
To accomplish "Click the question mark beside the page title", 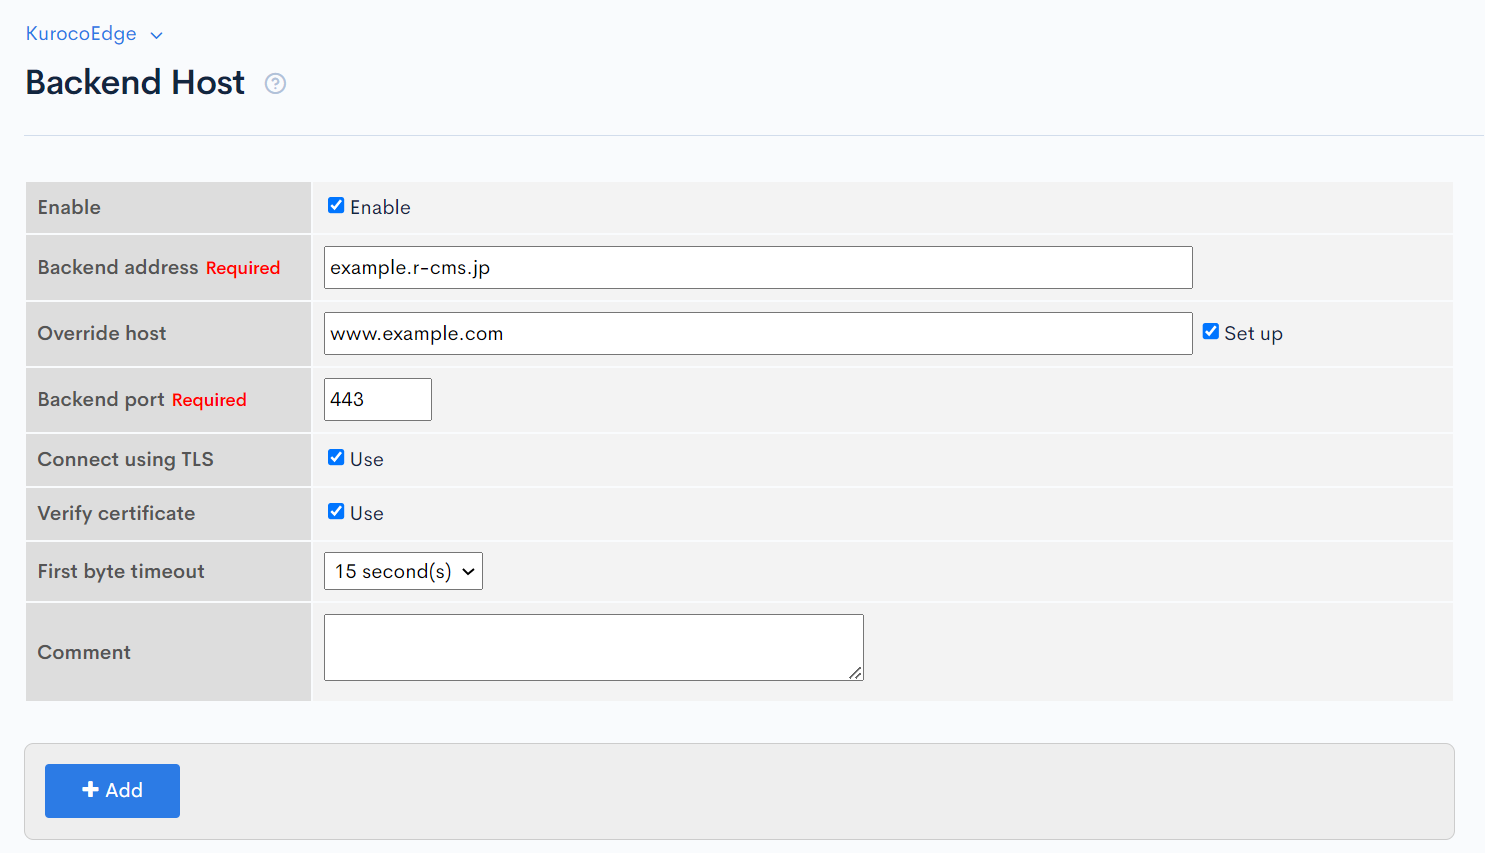I will click(275, 84).
